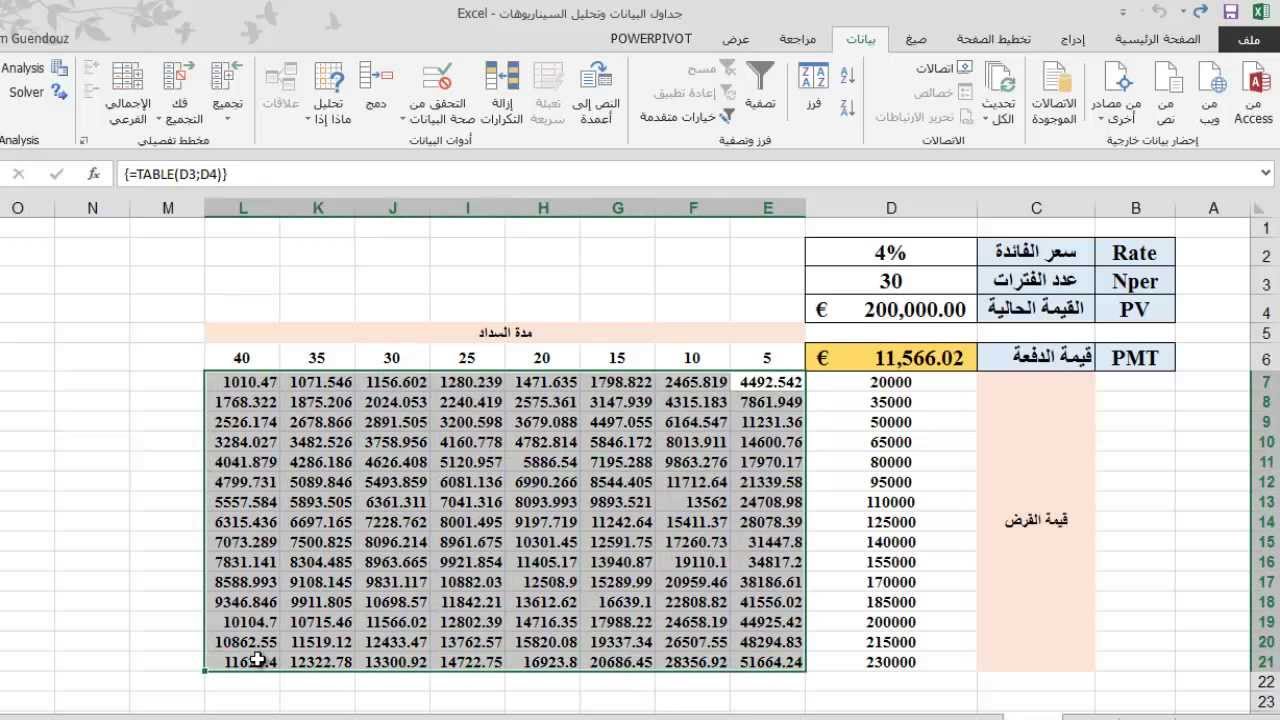
Task: Click the Rate label cell
Action: pos(1135,252)
